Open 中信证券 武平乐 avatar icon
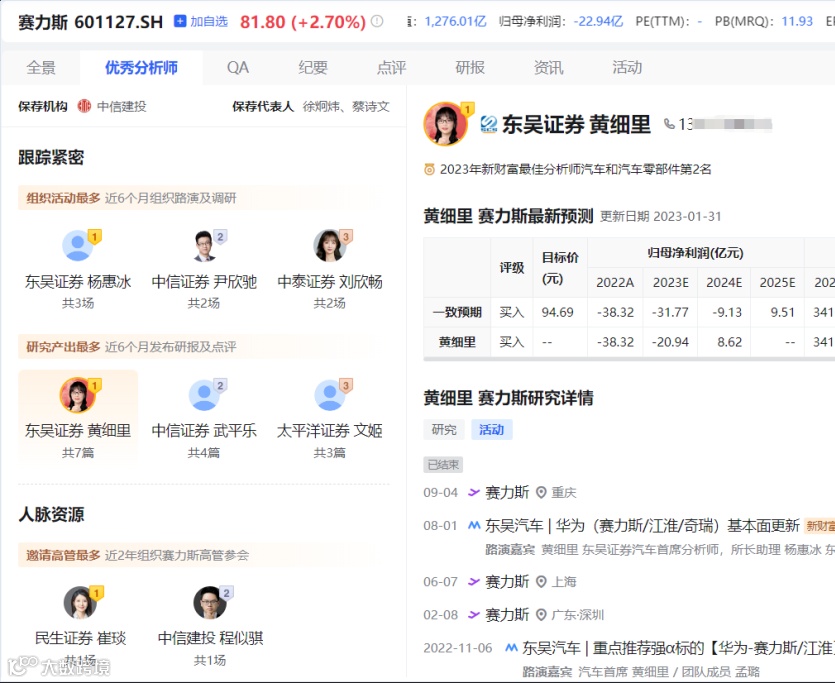 (x=204, y=395)
